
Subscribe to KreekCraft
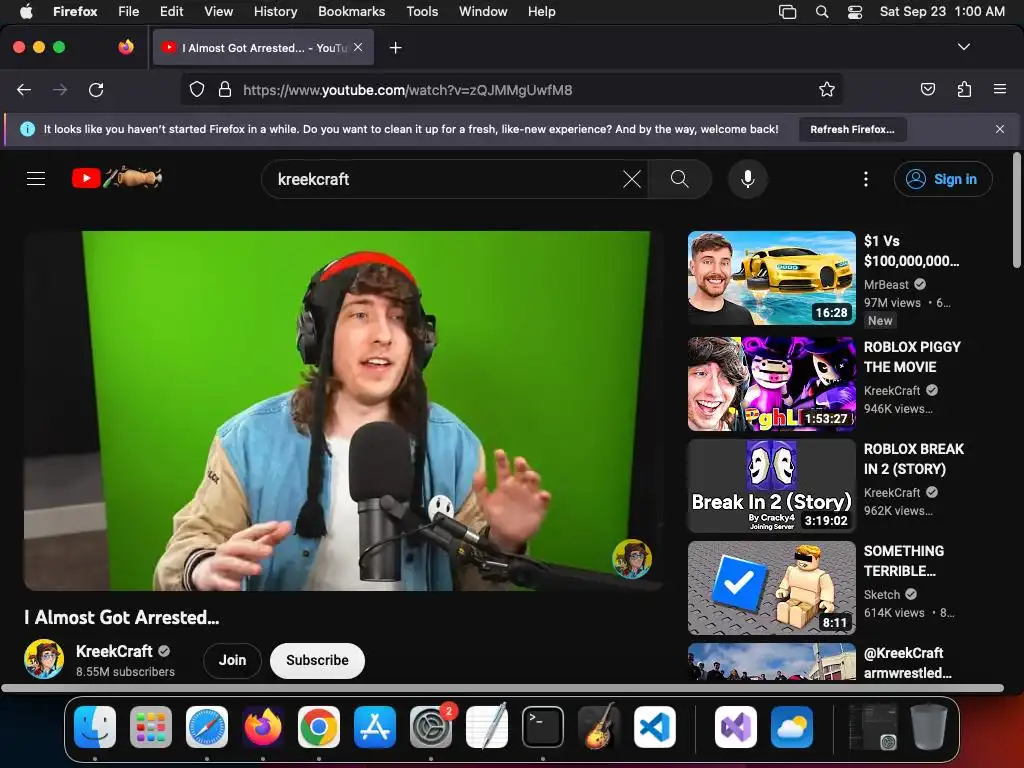pyautogui.click(x=317, y=660)
